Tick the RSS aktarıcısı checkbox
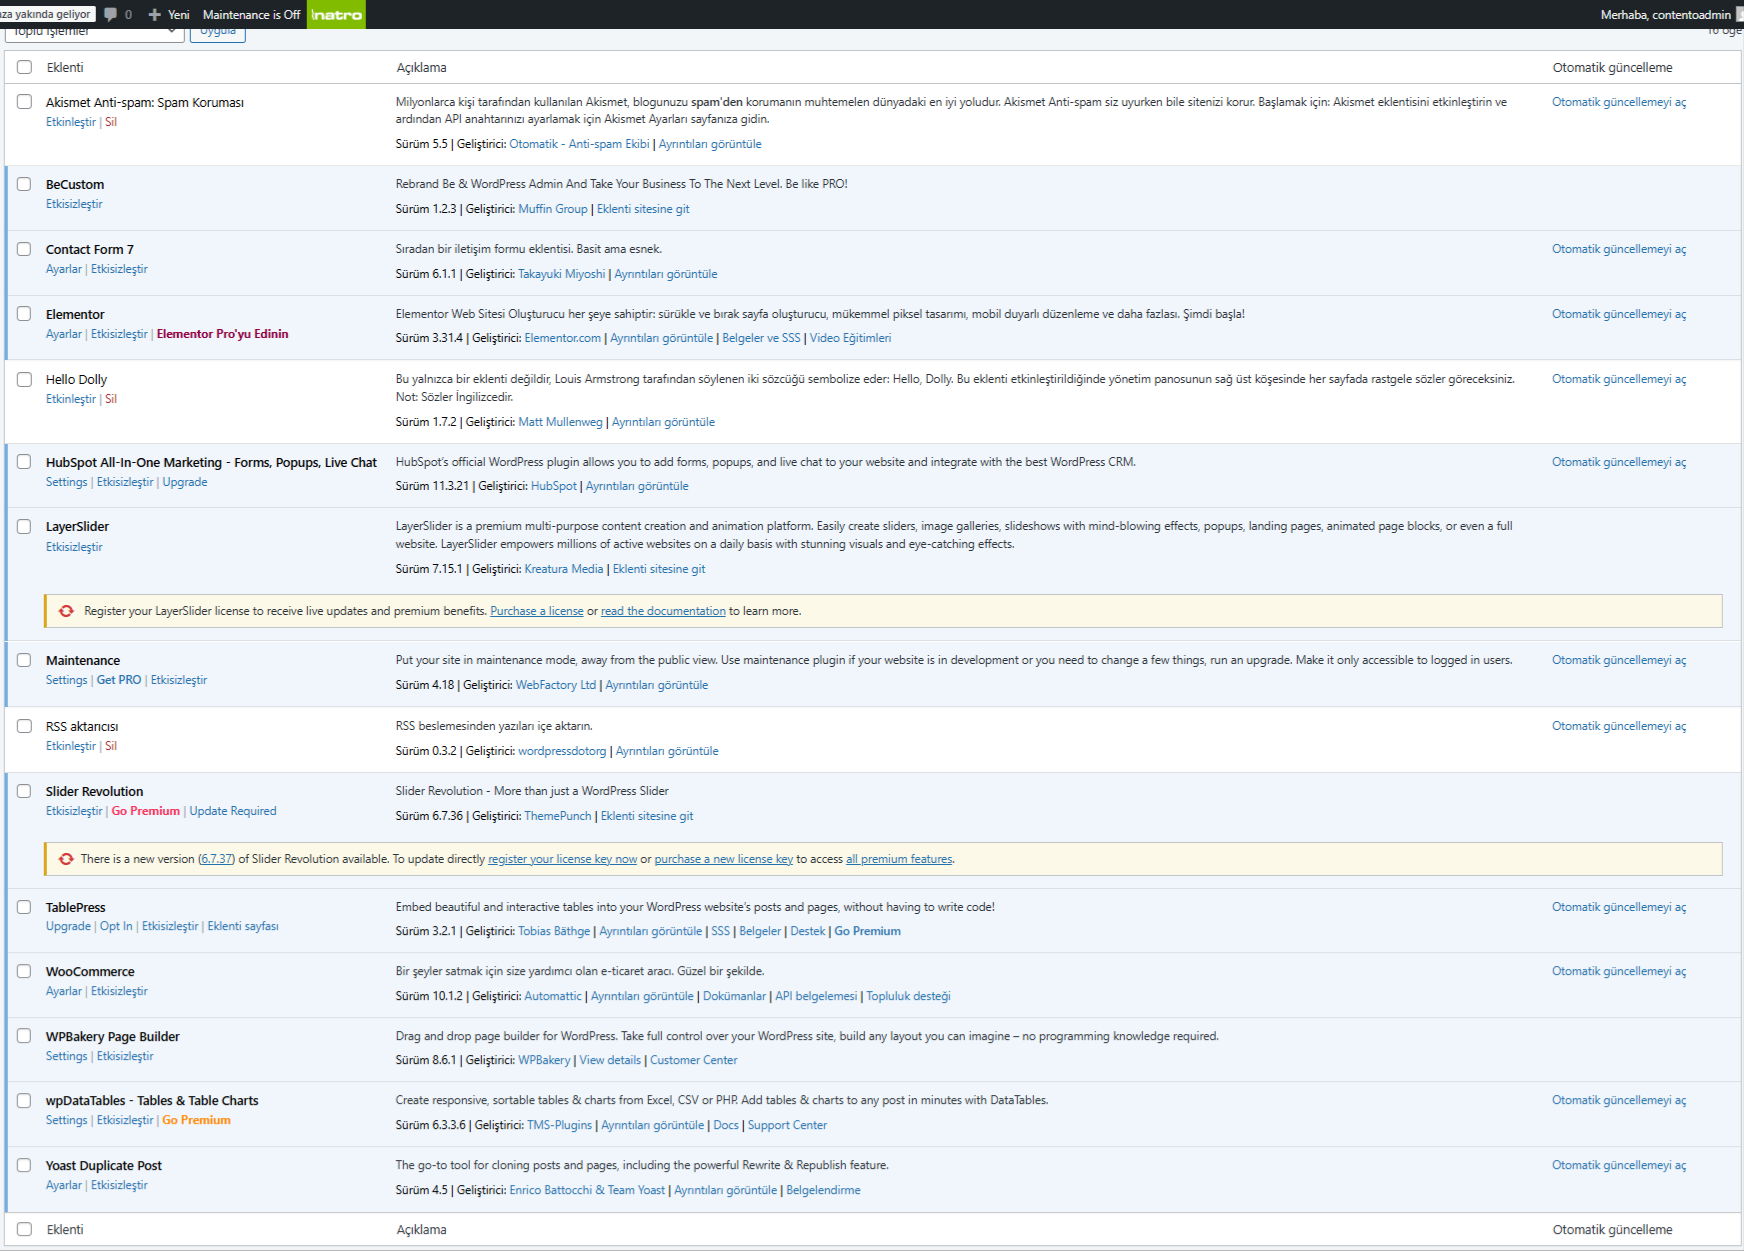Image resolution: width=1744 pixels, height=1251 pixels. tap(24, 726)
